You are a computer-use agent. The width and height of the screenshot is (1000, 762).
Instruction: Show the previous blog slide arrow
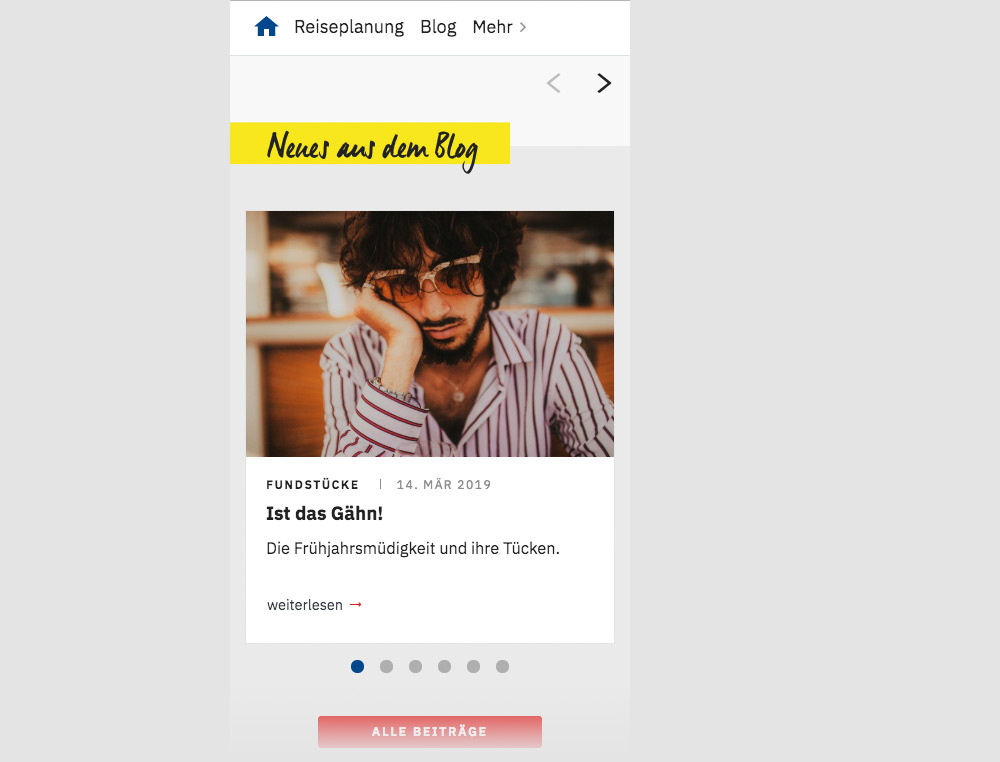pyautogui.click(x=554, y=83)
